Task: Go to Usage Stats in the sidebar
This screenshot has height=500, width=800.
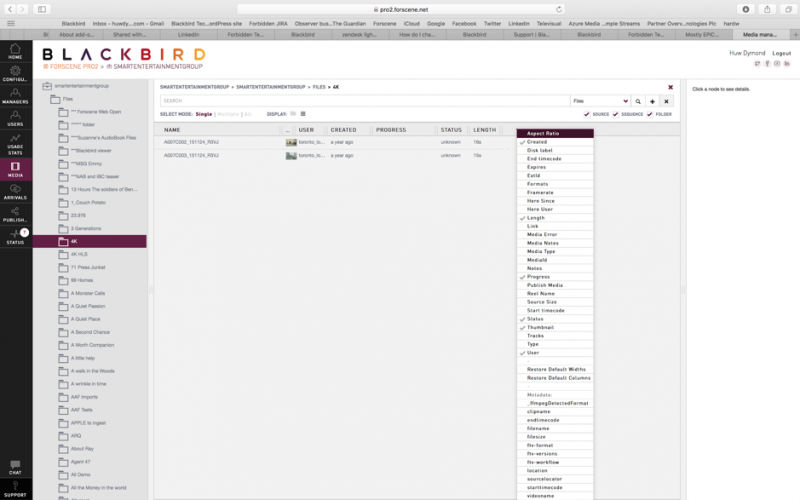Action: tap(15, 144)
